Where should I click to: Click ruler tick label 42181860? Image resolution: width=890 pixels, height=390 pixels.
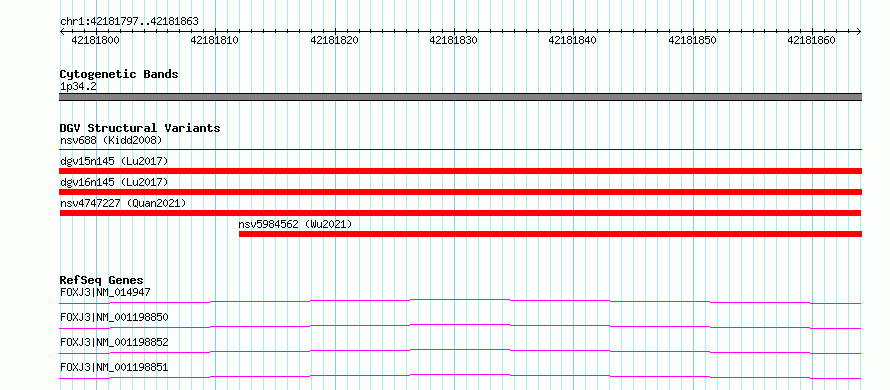(811, 41)
